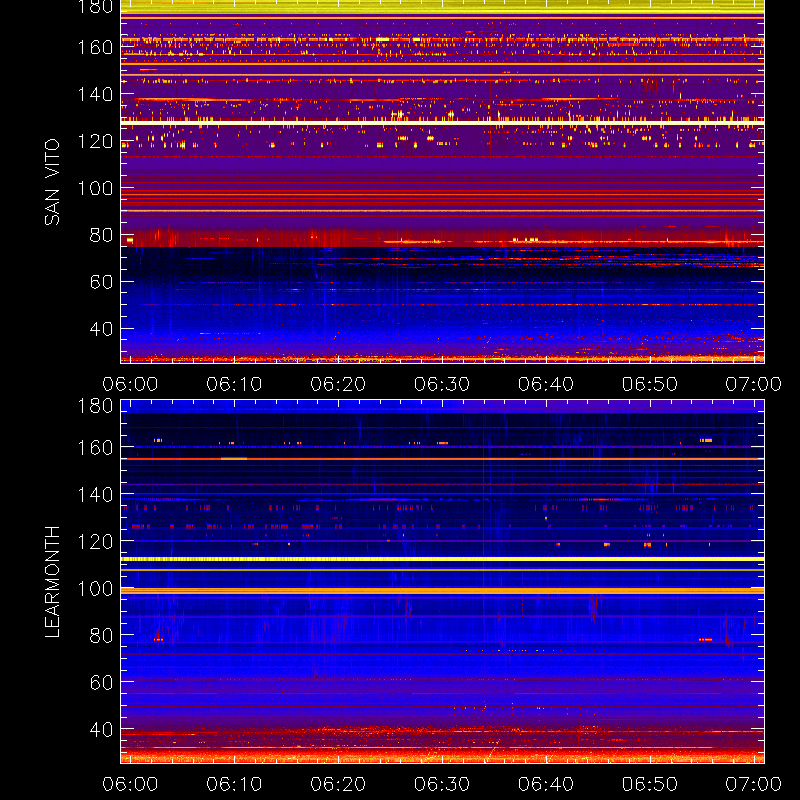Click the 06:50 time label under San Vito plot
The width and height of the screenshot is (800, 800).
pyautogui.click(x=649, y=384)
